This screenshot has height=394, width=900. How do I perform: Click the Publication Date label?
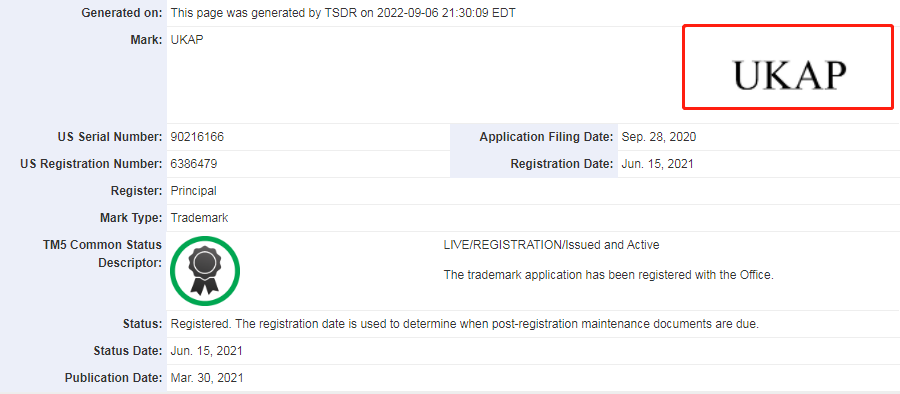point(114,378)
